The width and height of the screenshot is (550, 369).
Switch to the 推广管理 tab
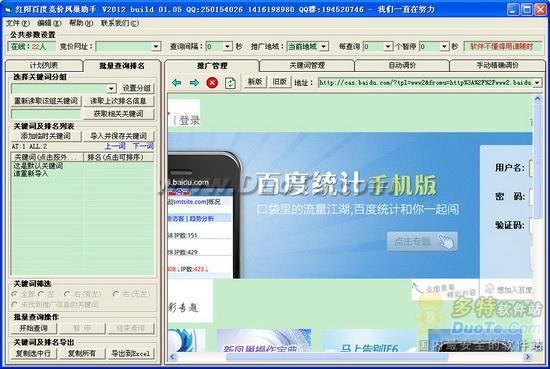pyautogui.click(x=212, y=66)
